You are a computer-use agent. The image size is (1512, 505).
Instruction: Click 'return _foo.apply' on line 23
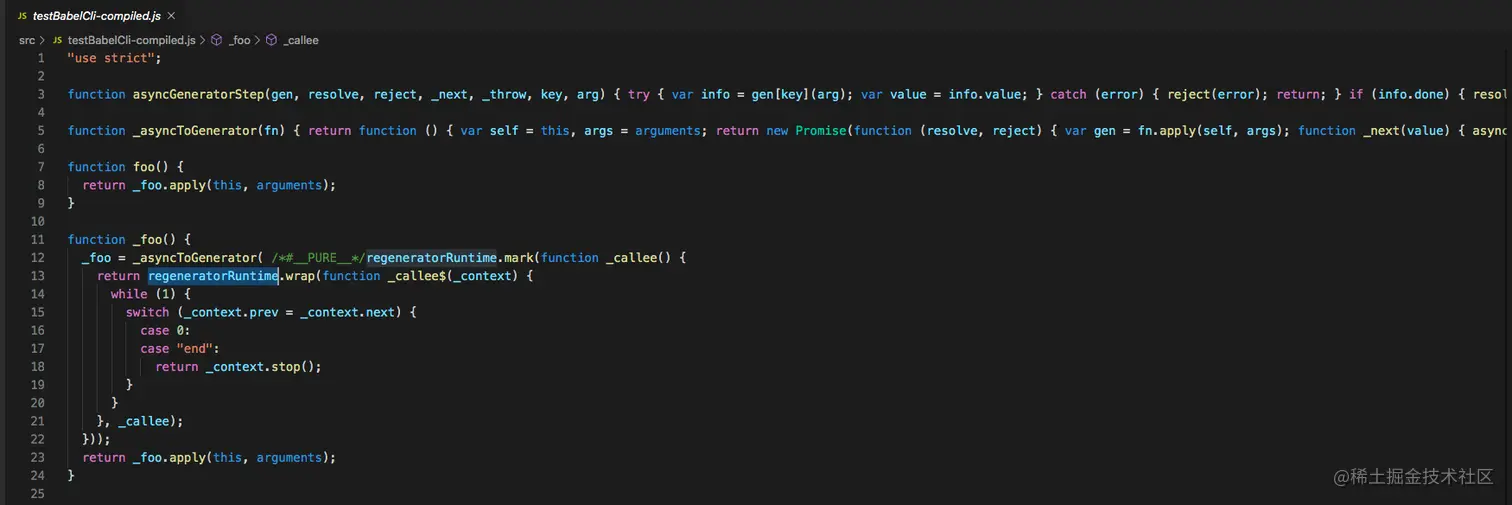pyautogui.click(x=144, y=457)
